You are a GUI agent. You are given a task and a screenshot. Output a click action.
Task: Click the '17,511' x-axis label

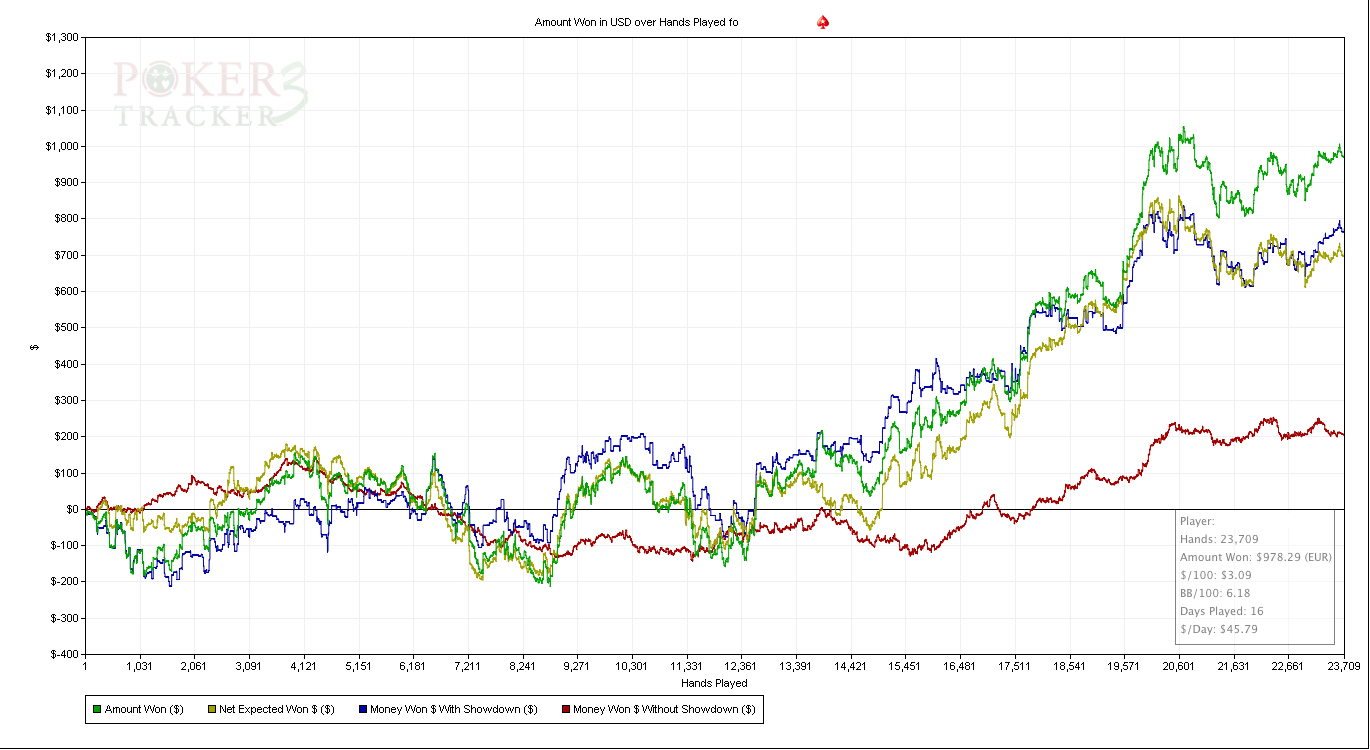point(1014,665)
